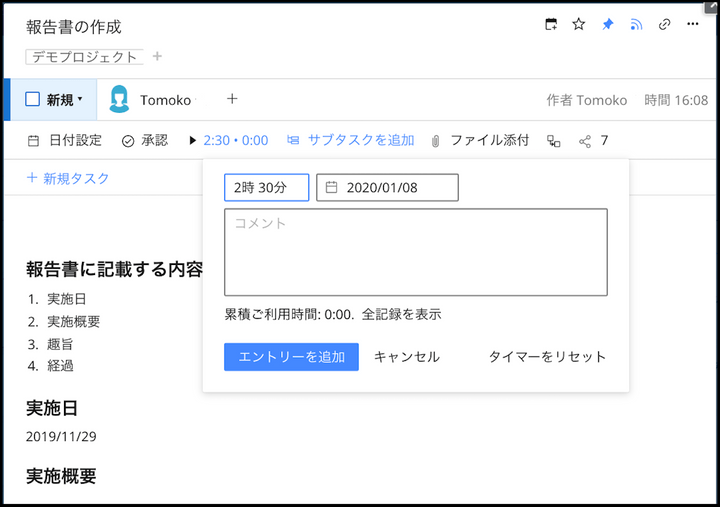Click the 承認 approval button

tap(145, 141)
